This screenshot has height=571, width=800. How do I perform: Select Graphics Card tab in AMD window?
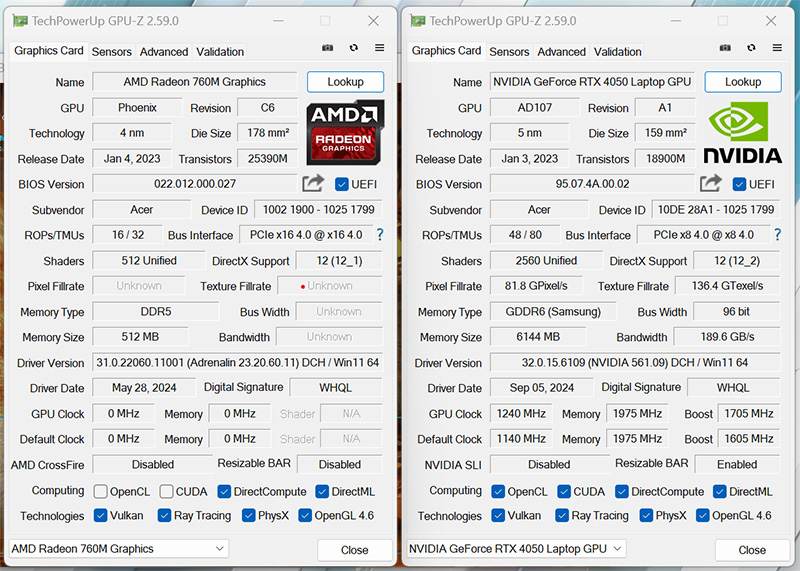(48, 51)
